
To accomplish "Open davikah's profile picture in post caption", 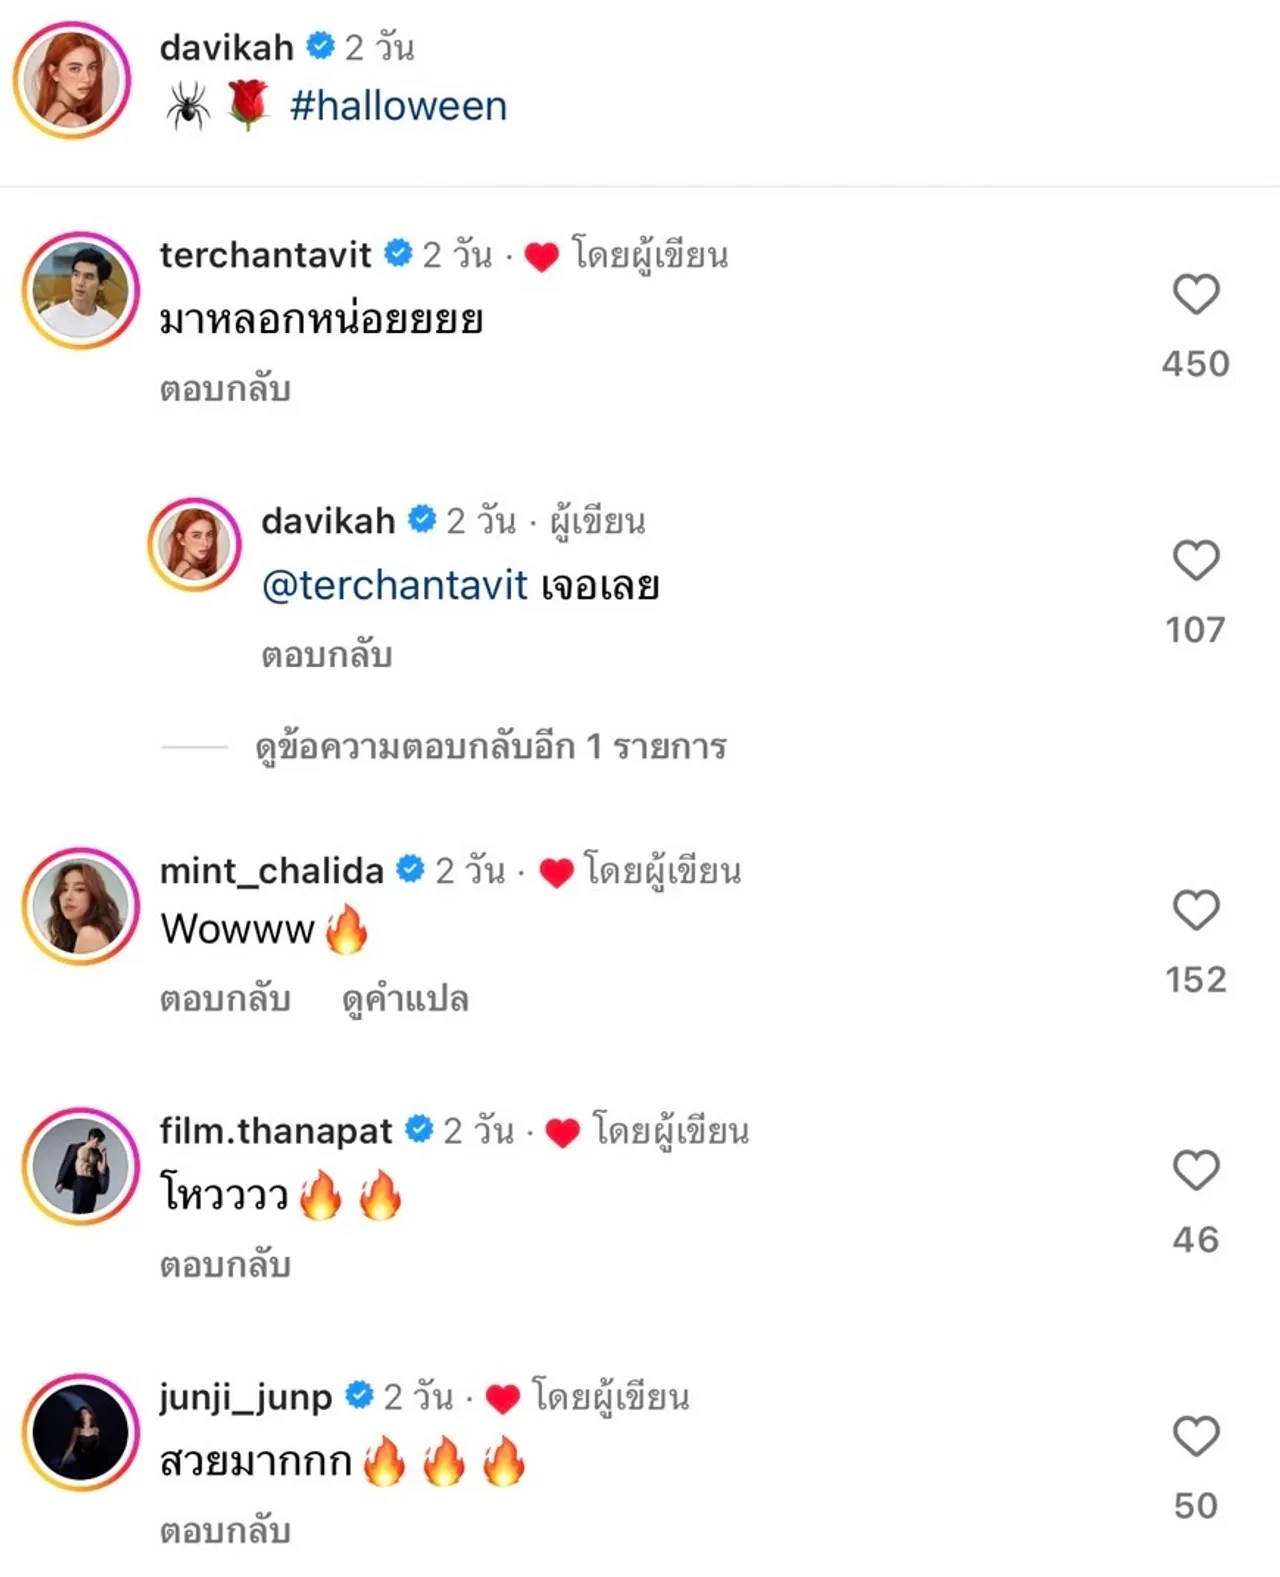I will coord(72,80).
